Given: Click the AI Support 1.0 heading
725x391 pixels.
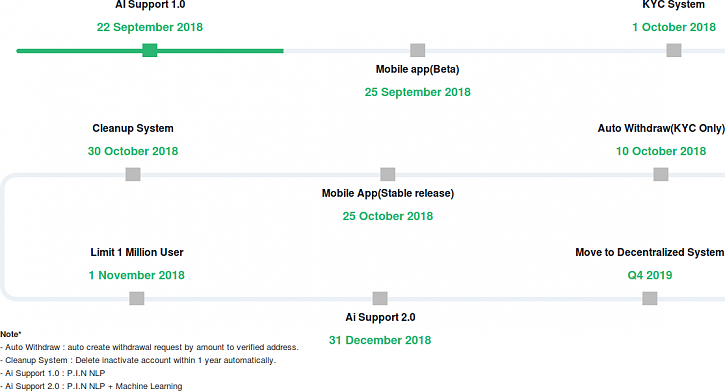Looking at the screenshot, I should [x=150, y=5].
